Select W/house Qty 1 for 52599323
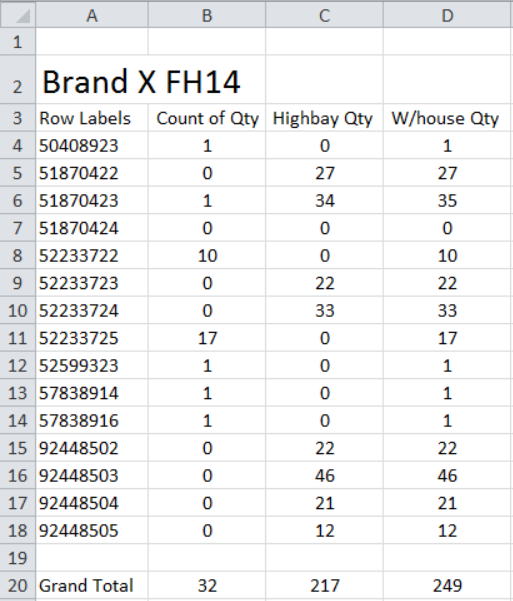The height and width of the screenshot is (601, 513). (x=447, y=366)
